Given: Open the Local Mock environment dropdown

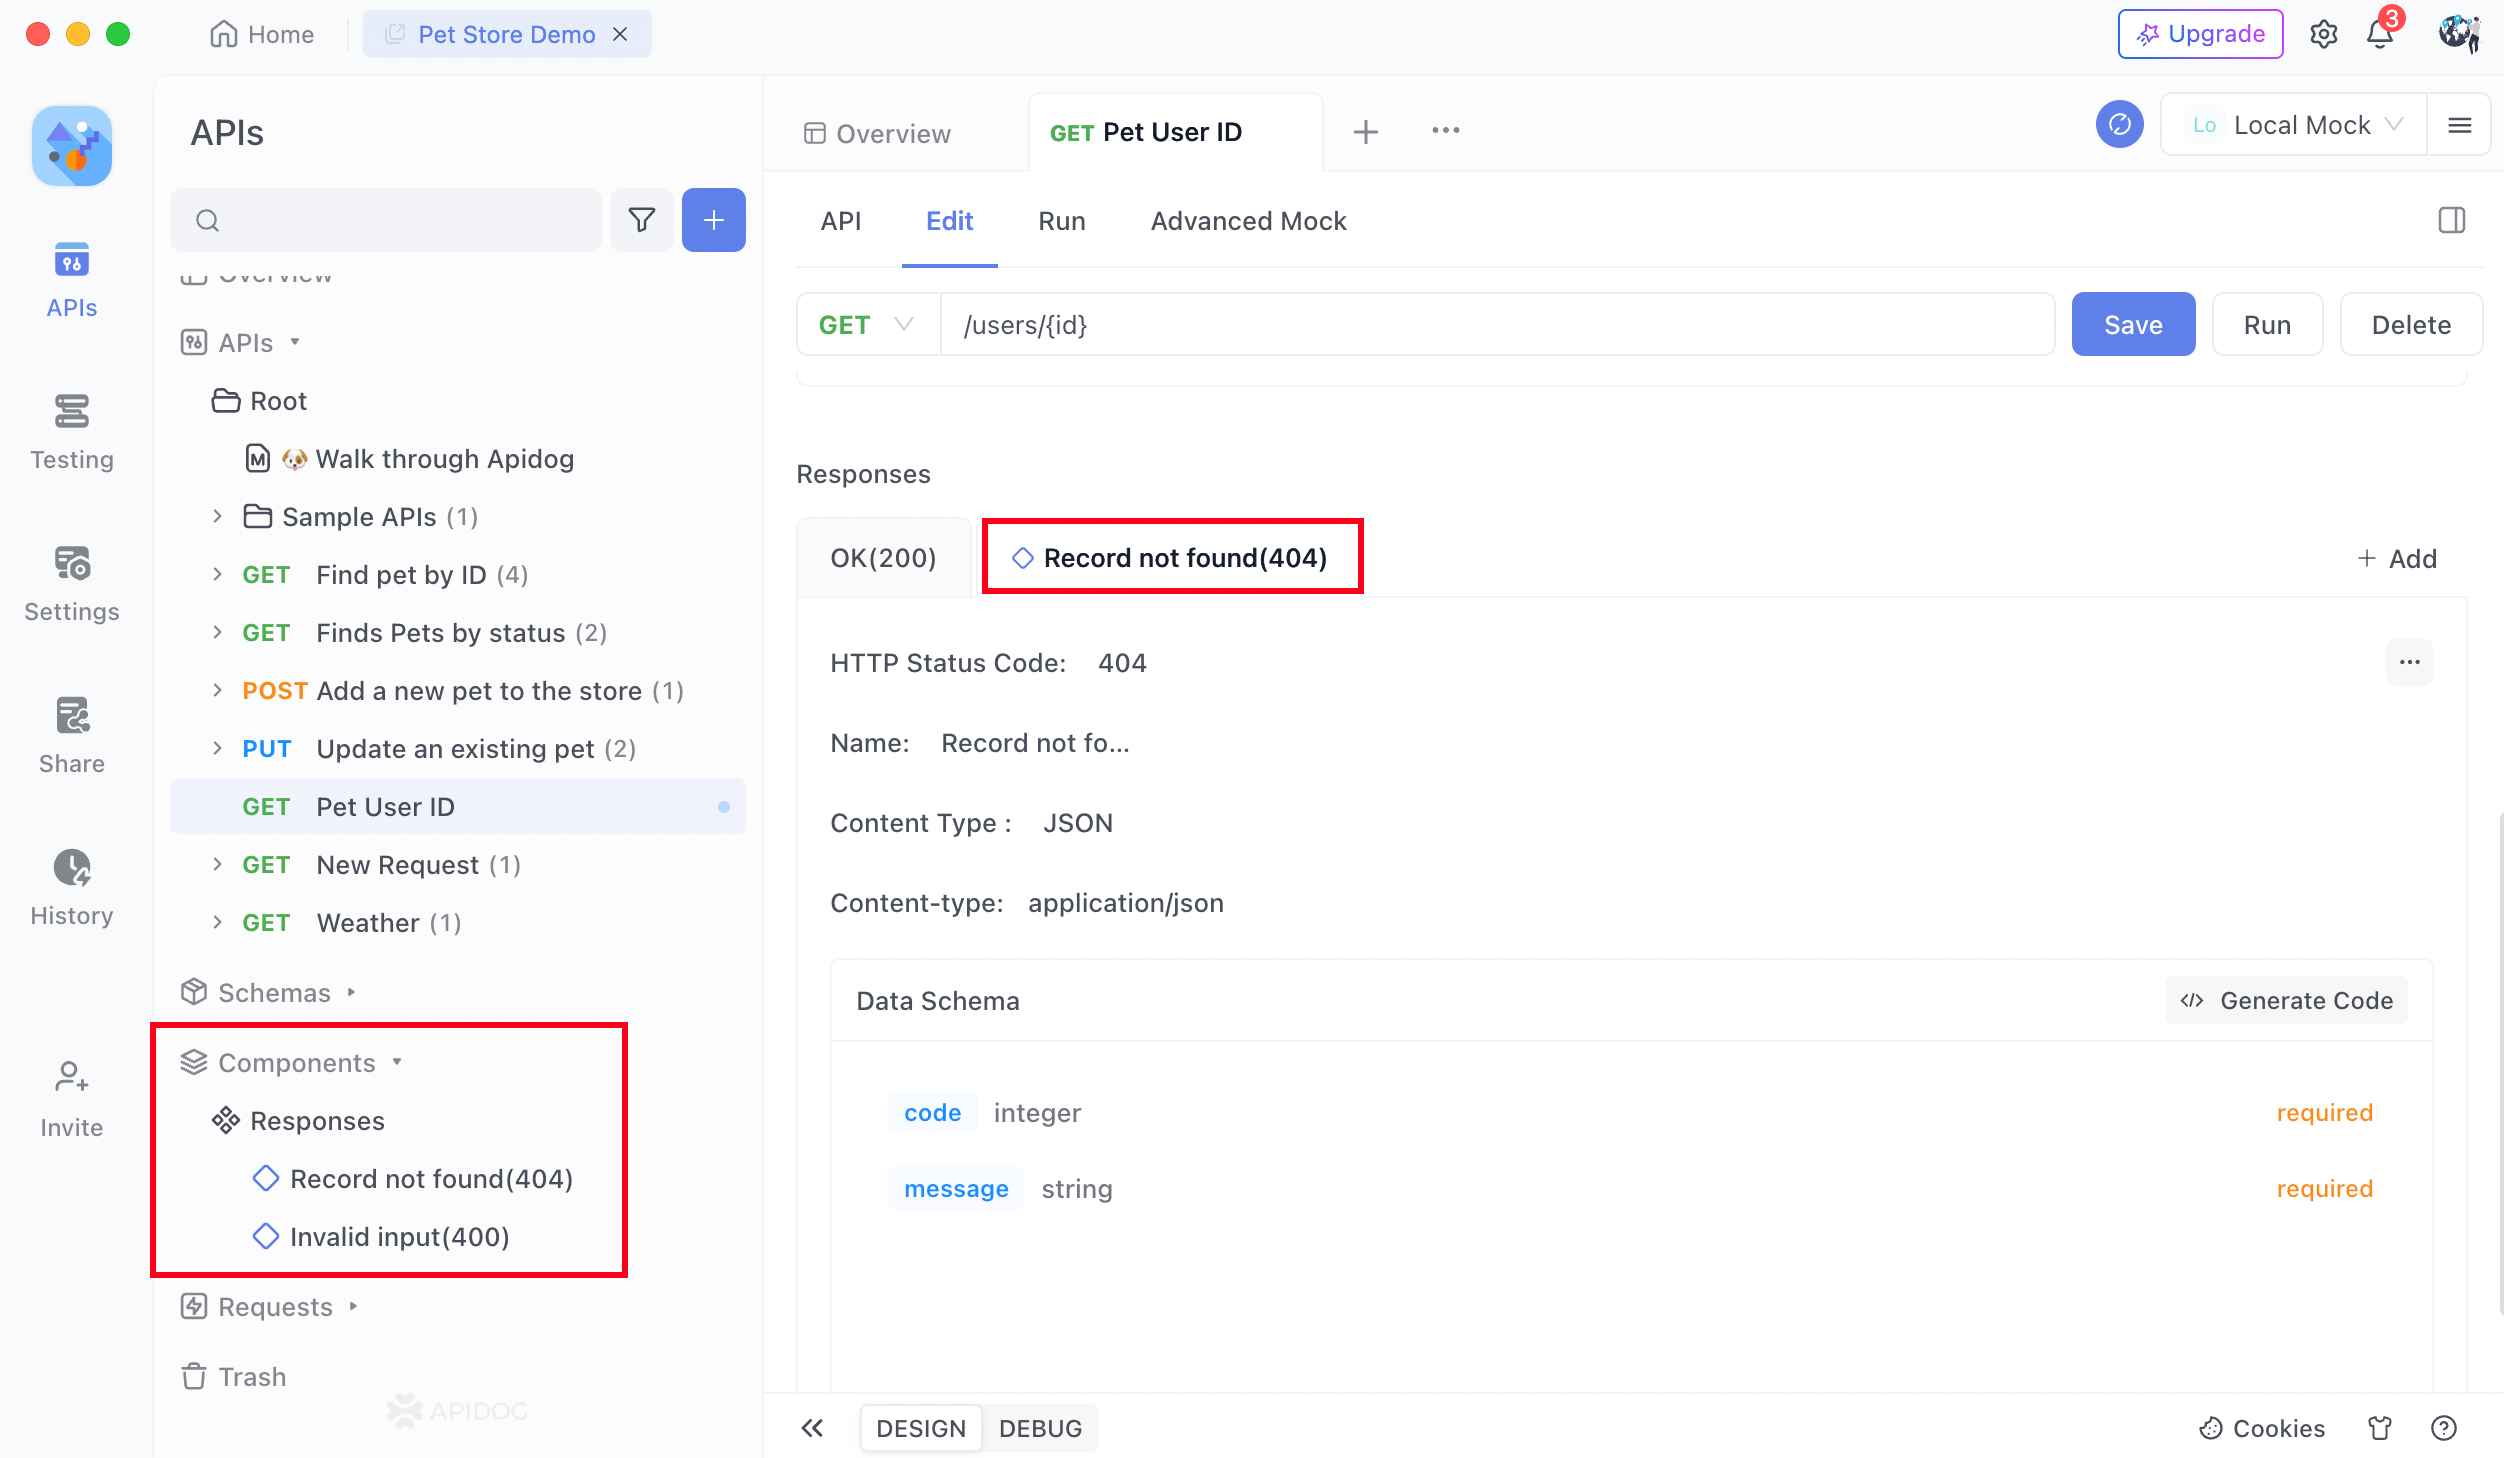Looking at the screenshot, I should 2296,125.
